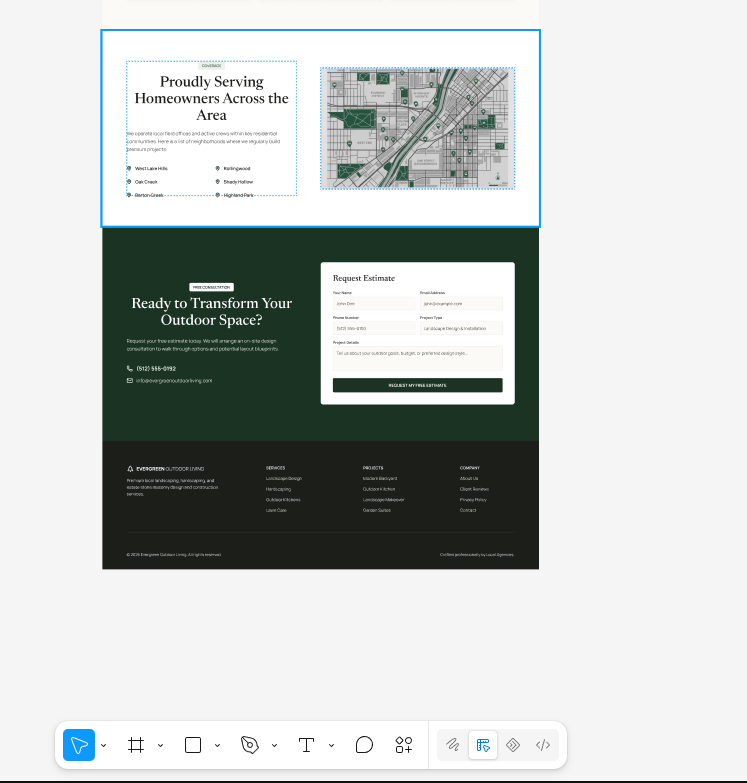This screenshot has height=783, width=747.
Task: Click the Privacy Policy footer link
Action: click(473, 499)
